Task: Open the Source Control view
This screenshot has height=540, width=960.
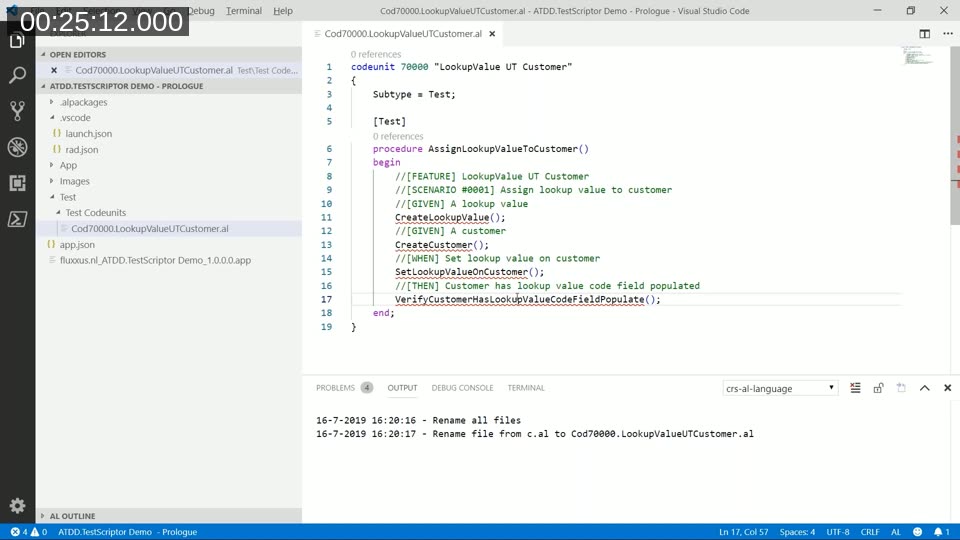Action: click(x=17, y=111)
